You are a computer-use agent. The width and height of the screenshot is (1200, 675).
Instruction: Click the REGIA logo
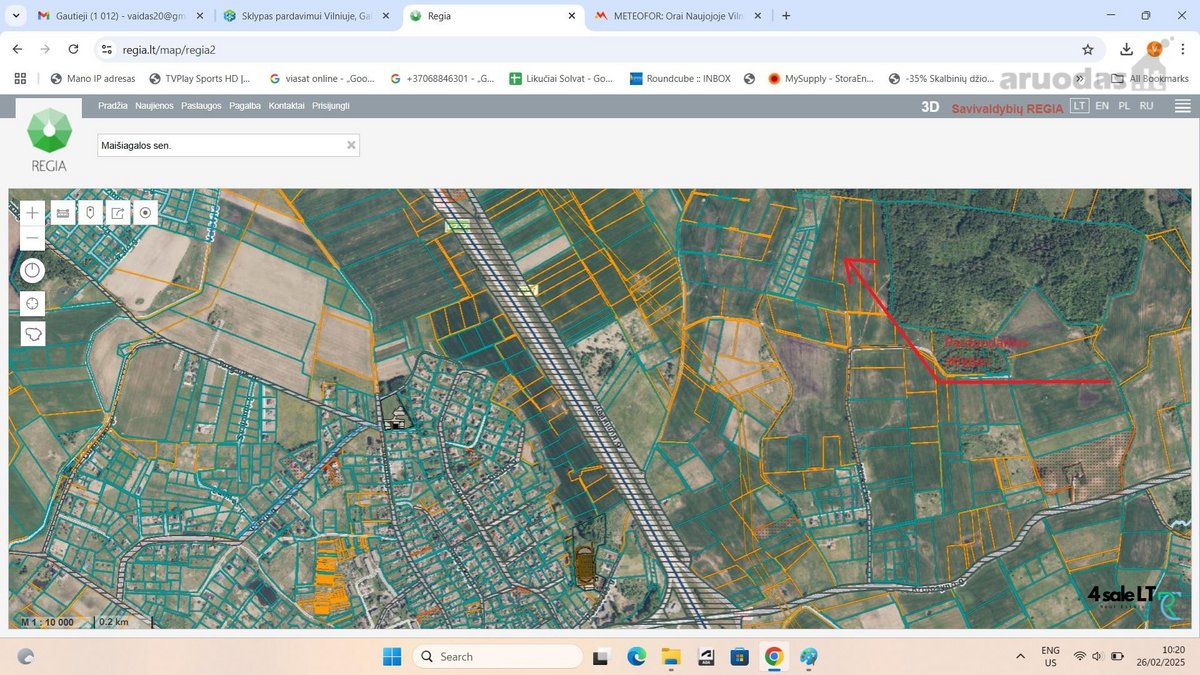click(48, 140)
